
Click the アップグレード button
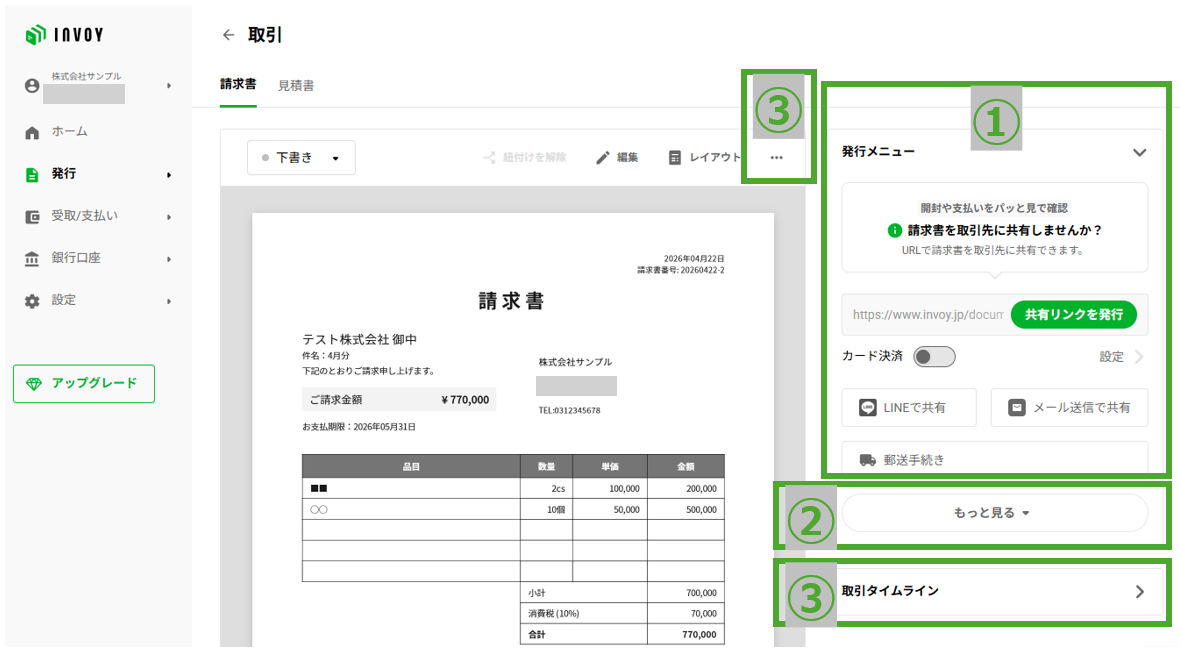(84, 384)
